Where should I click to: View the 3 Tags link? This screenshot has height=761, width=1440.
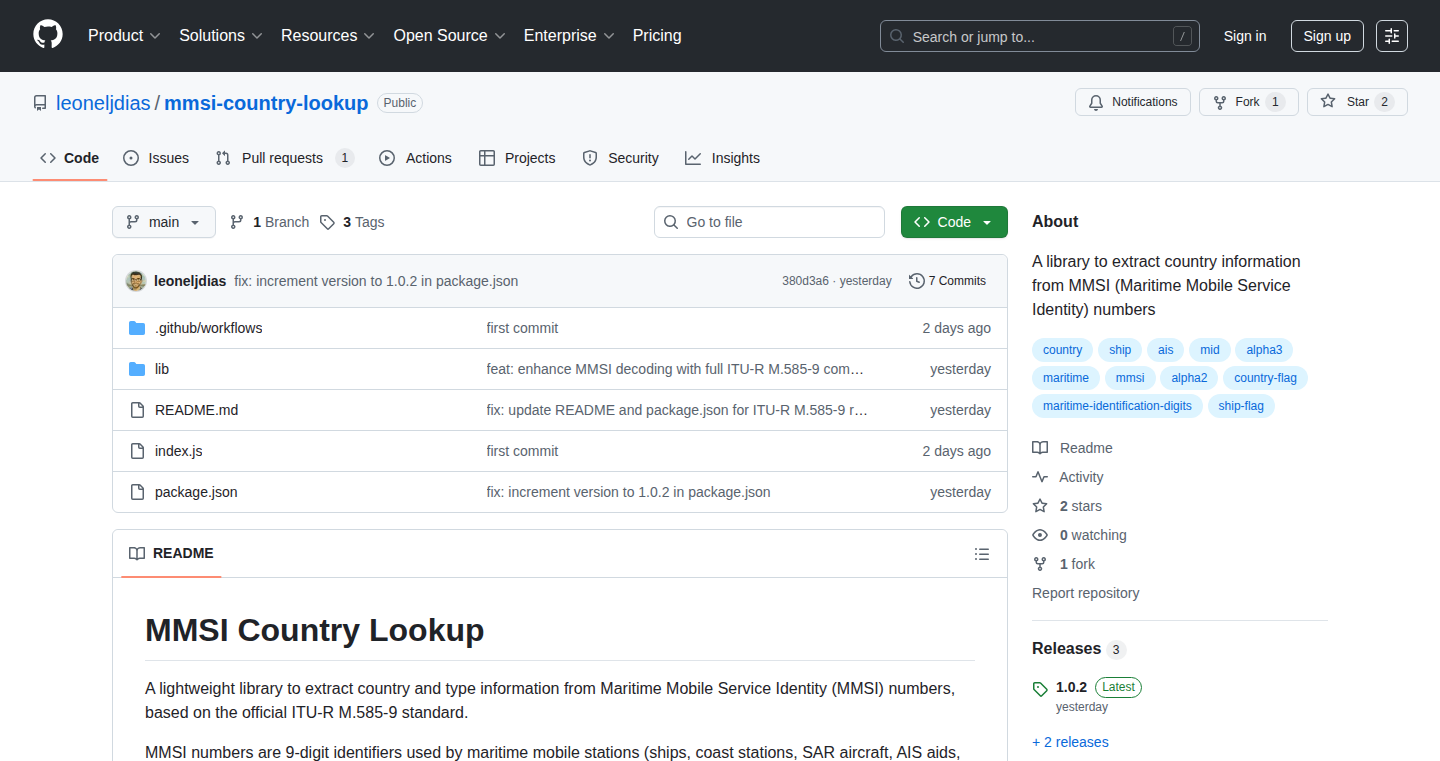(x=352, y=222)
